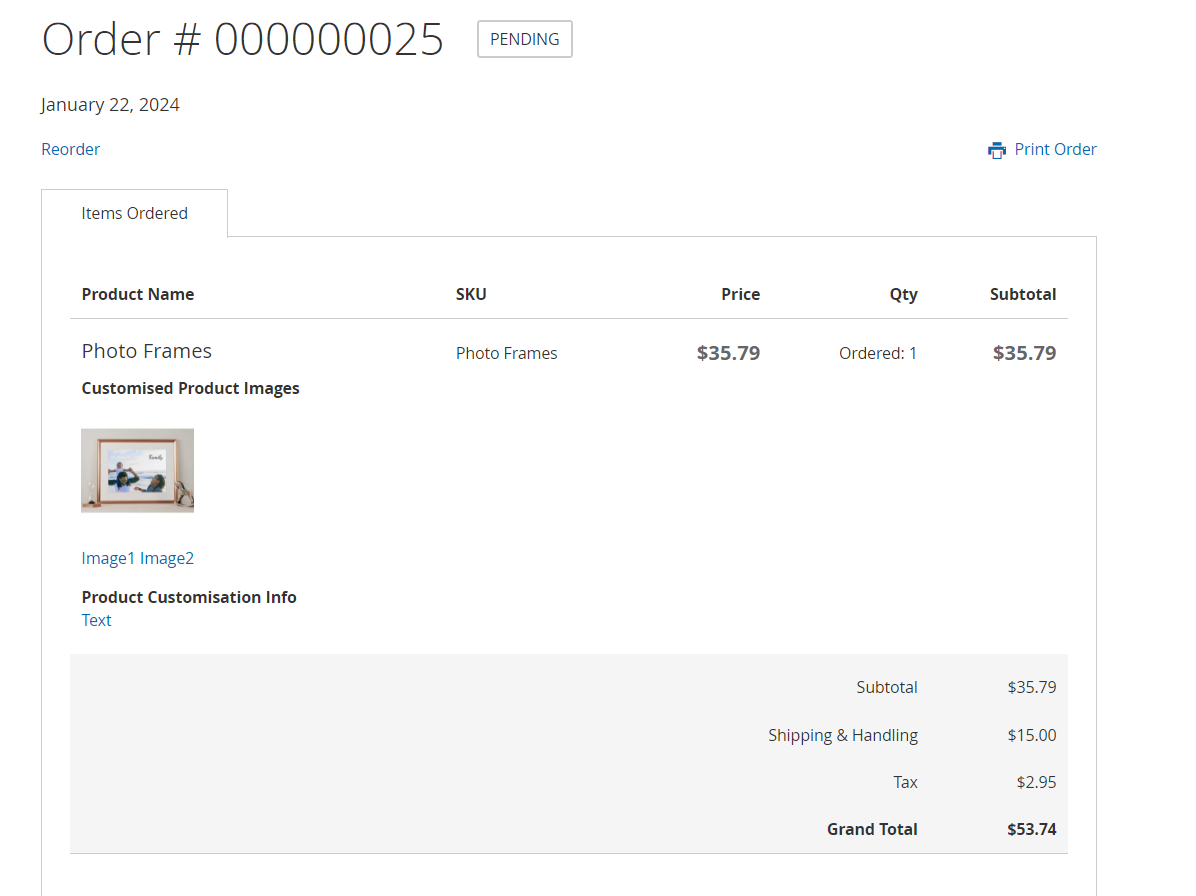Viewport: 1196px width, 896px height.
Task: Switch to the Items Ordered tab
Action: tap(134, 212)
